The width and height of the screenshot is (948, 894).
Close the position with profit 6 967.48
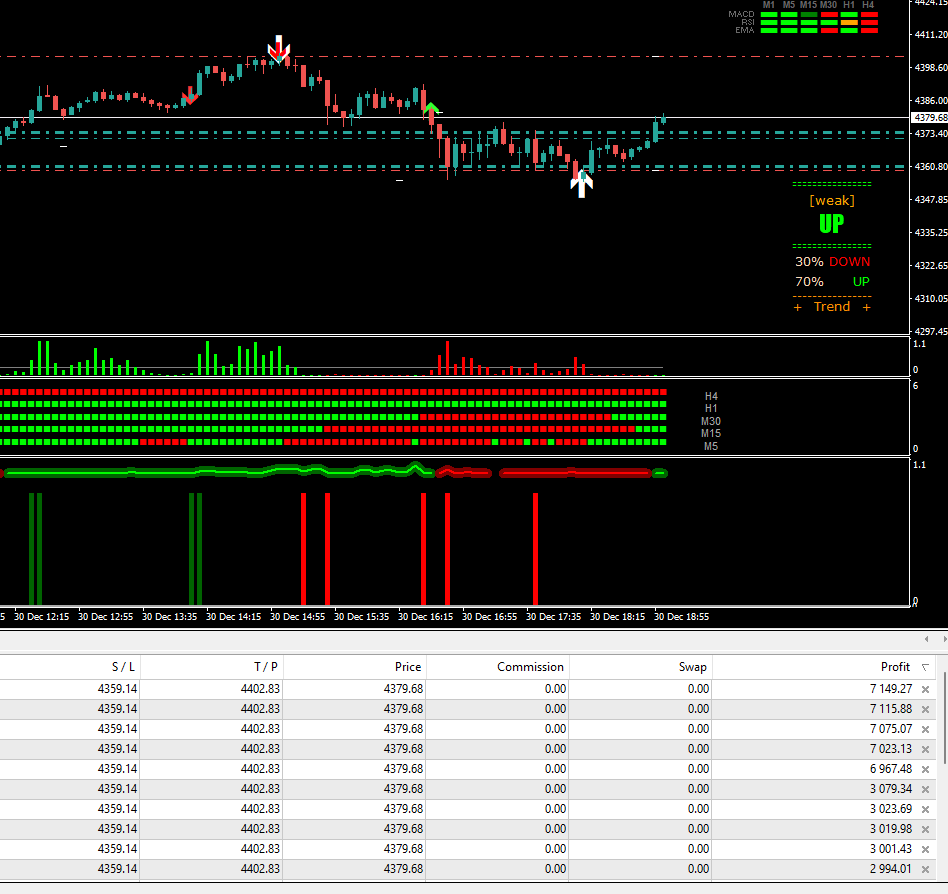point(925,769)
